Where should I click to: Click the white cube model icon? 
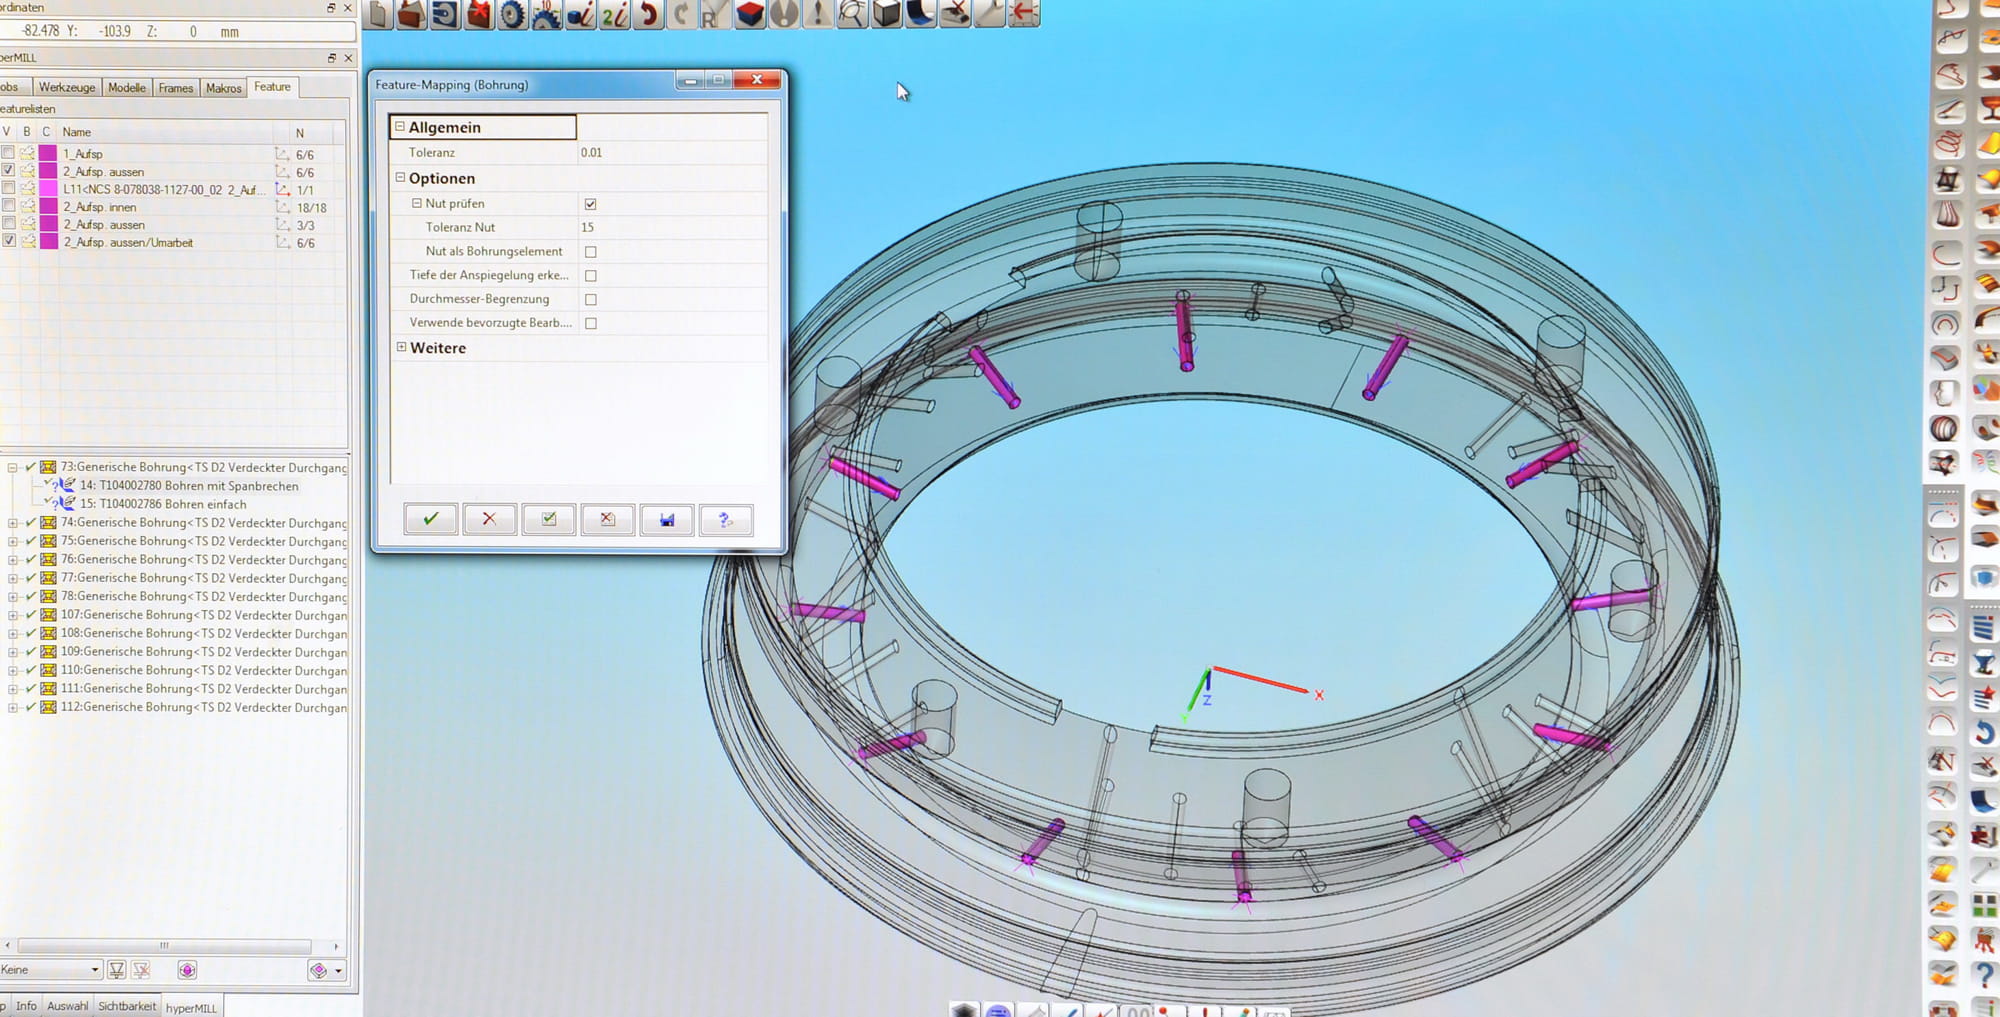point(886,14)
